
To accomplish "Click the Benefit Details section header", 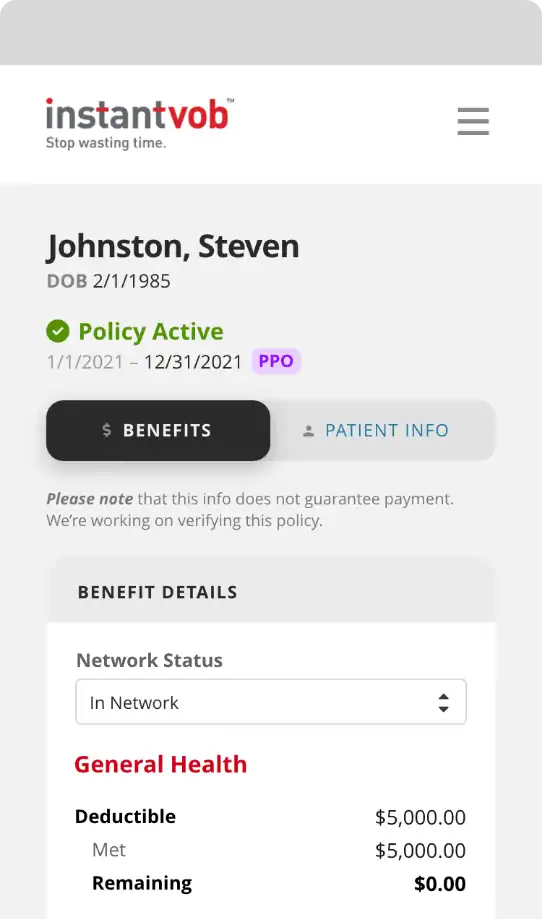I will [x=157, y=592].
